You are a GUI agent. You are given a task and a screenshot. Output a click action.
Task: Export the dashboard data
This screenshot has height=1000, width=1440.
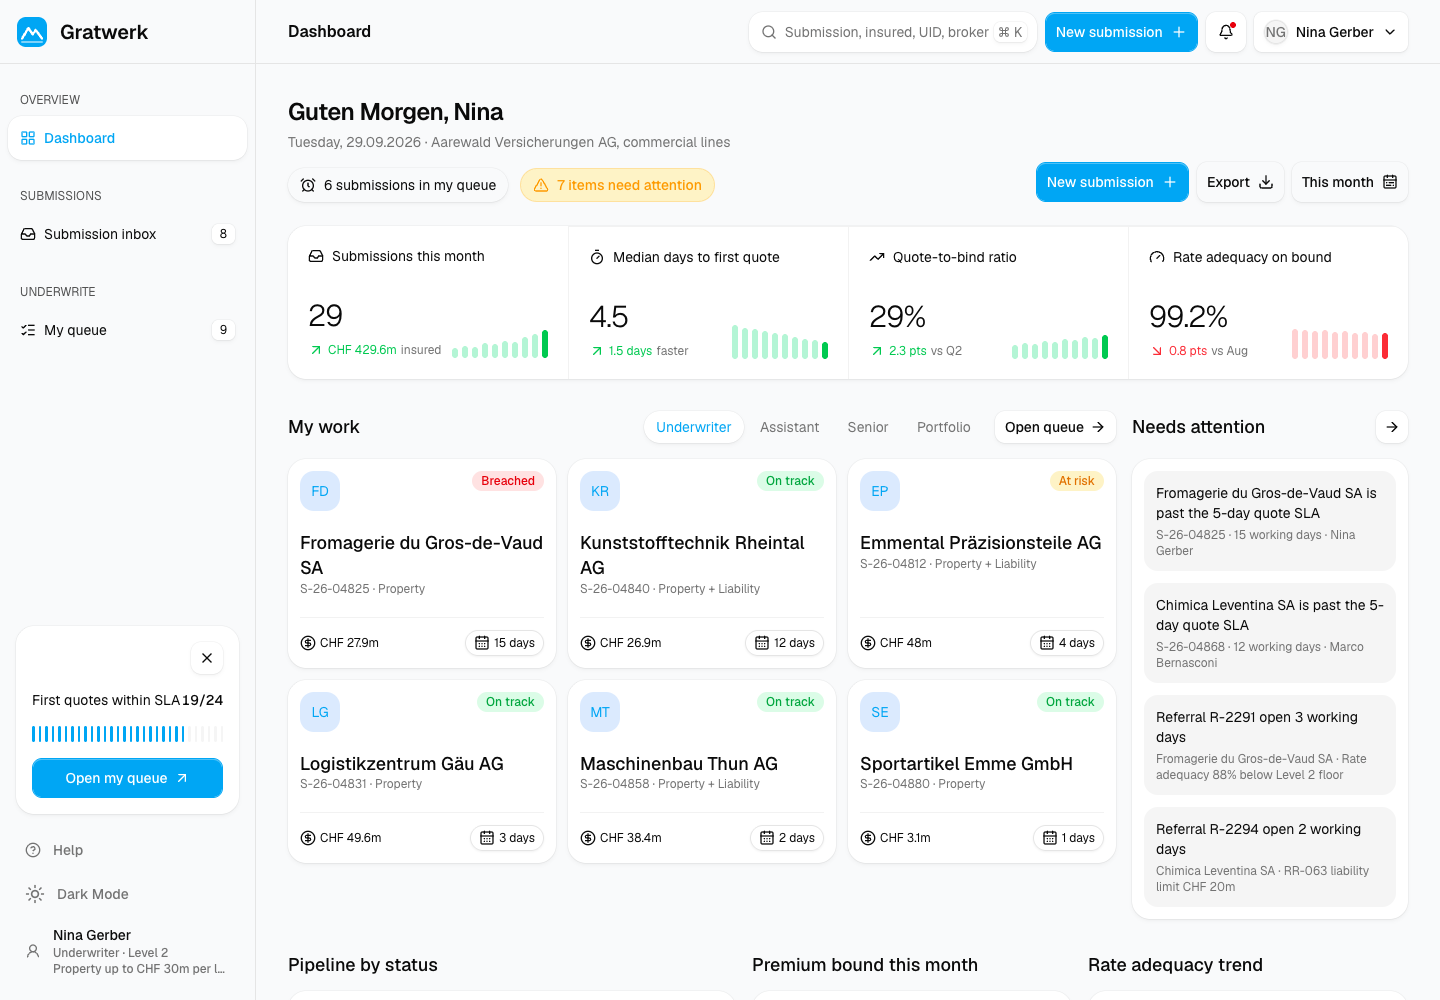(1240, 182)
